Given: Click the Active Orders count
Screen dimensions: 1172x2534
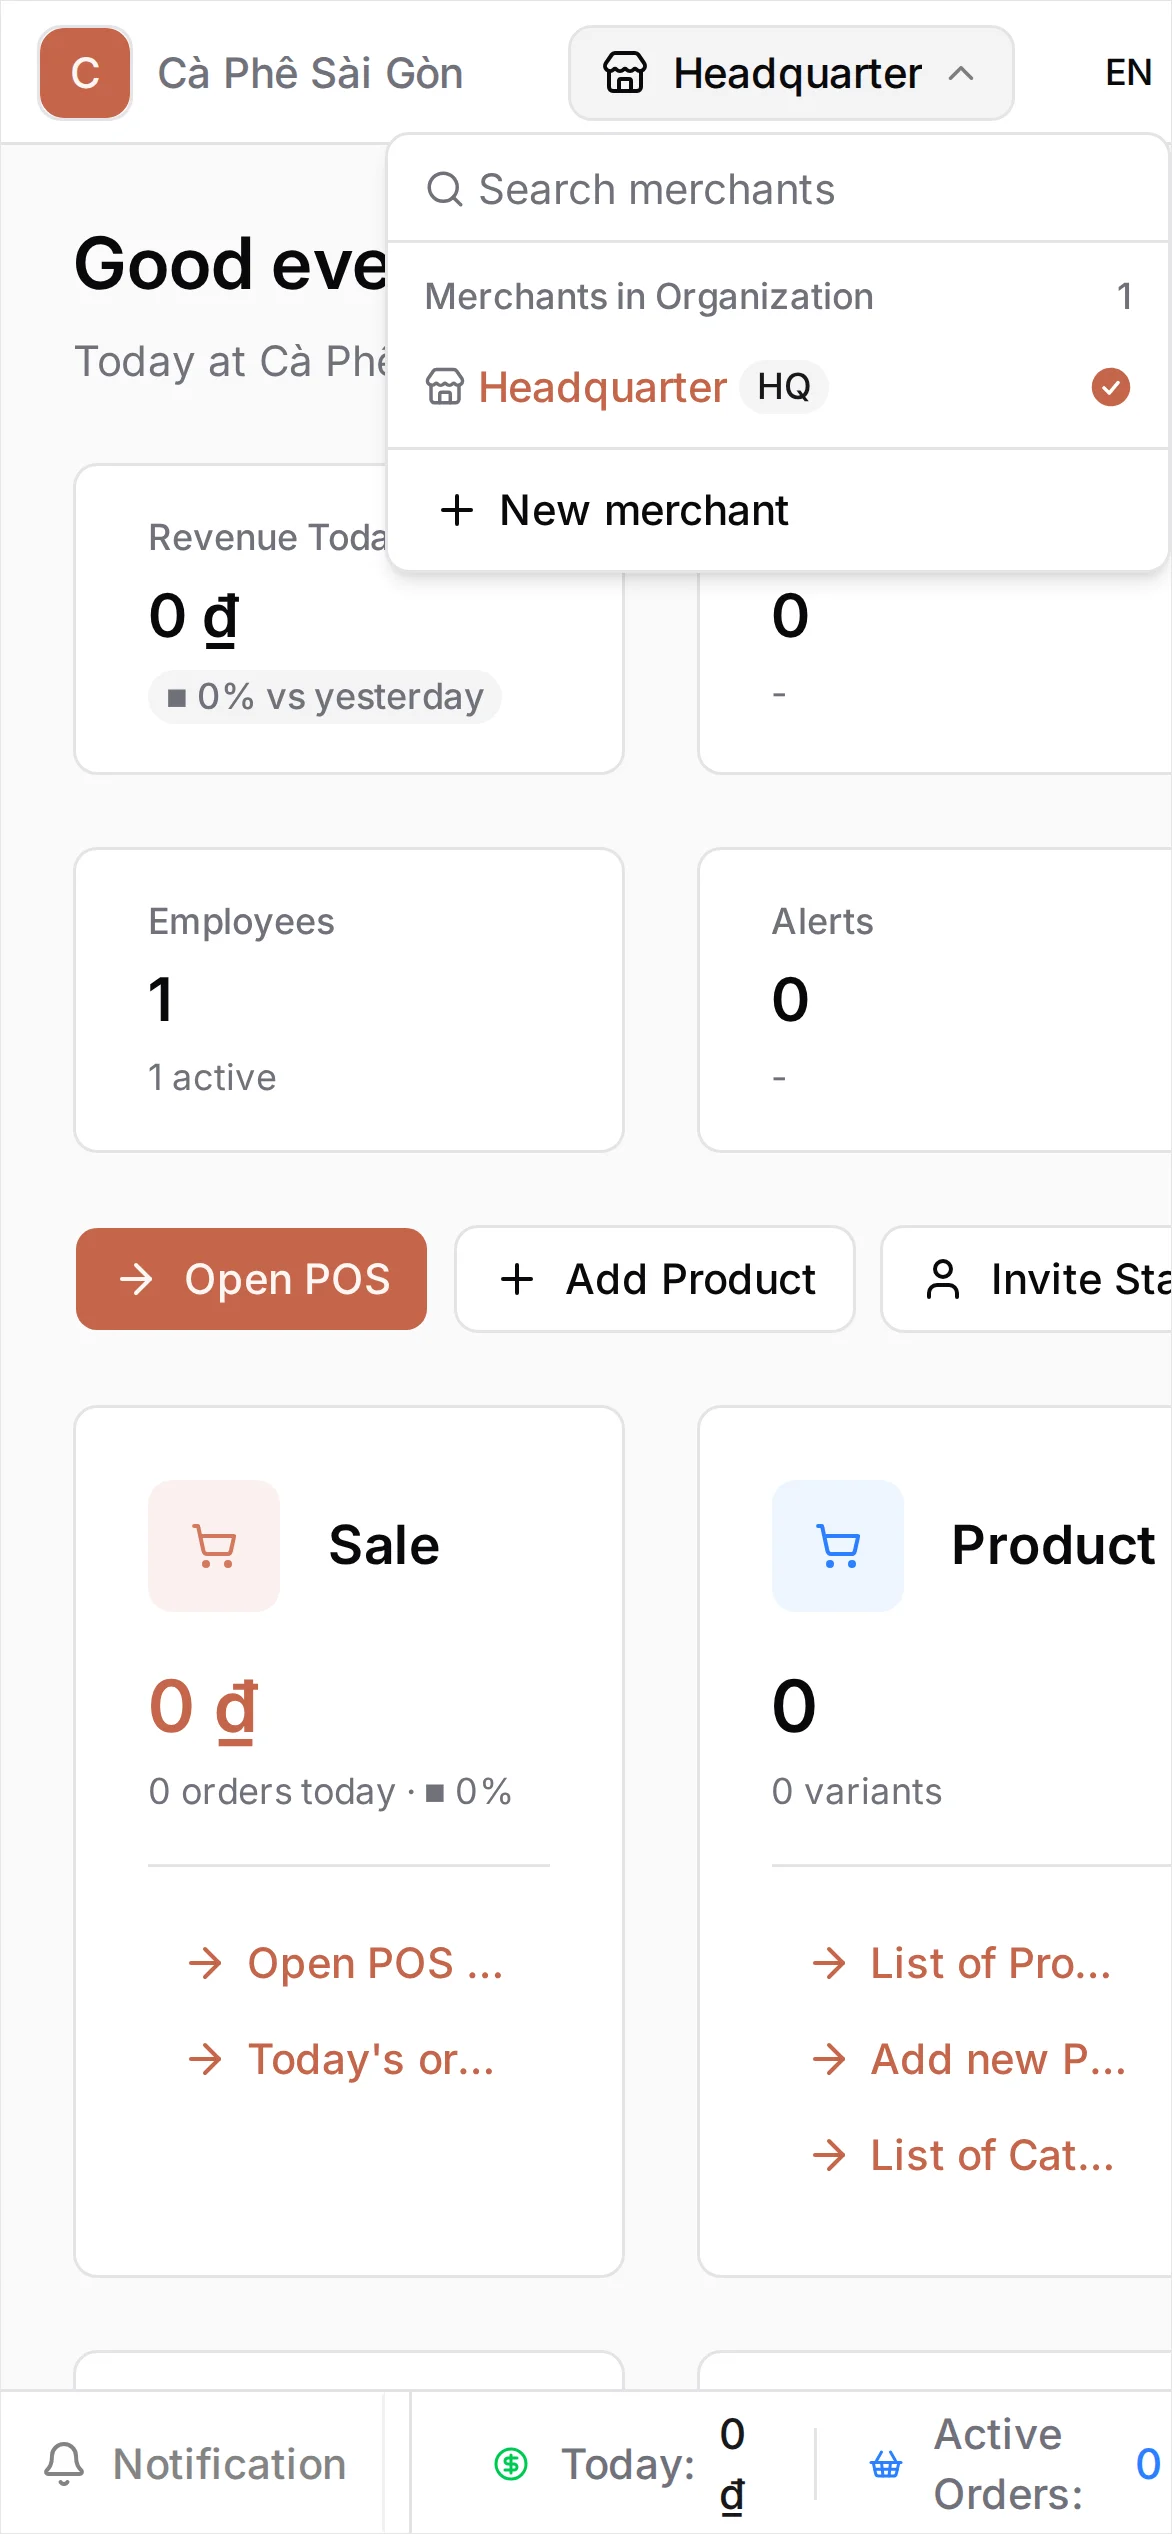Looking at the screenshot, I should 1148,2464.
